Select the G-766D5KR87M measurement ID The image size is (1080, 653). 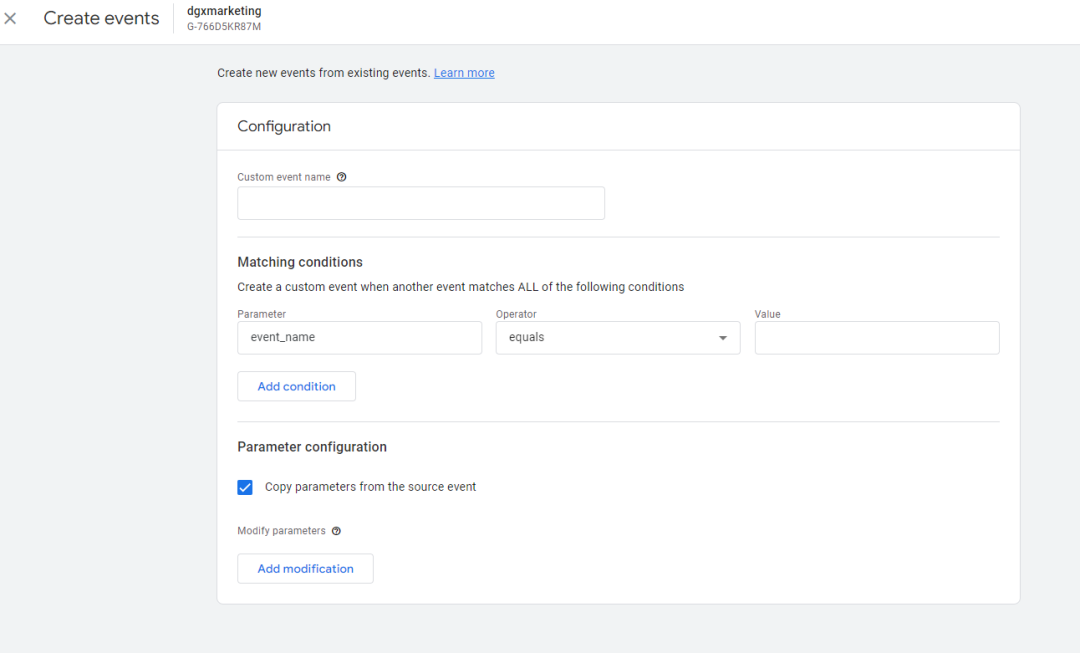pyautogui.click(x=223, y=26)
